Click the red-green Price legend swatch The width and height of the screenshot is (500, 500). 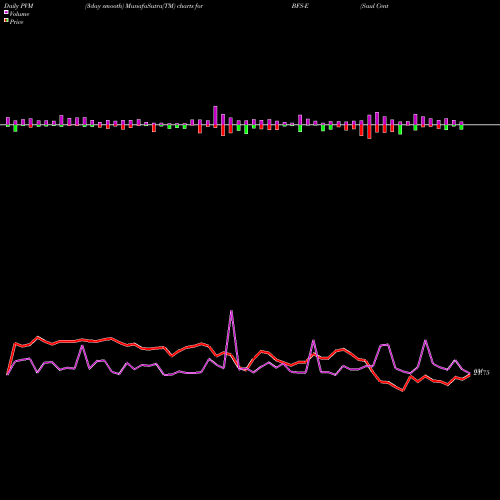[x=6, y=21]
